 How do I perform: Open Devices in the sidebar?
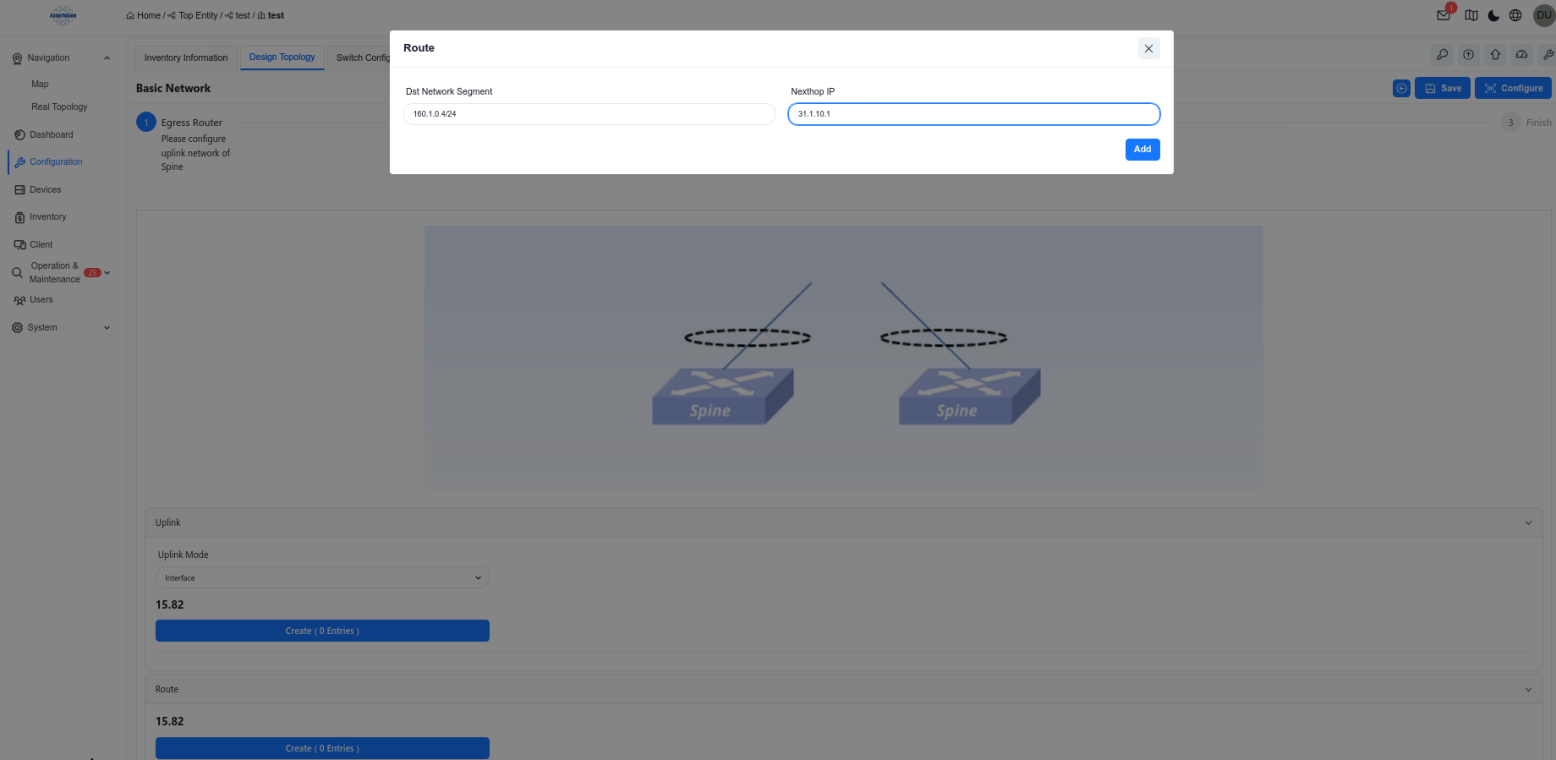pyautogui.click(x=45, y=189)
